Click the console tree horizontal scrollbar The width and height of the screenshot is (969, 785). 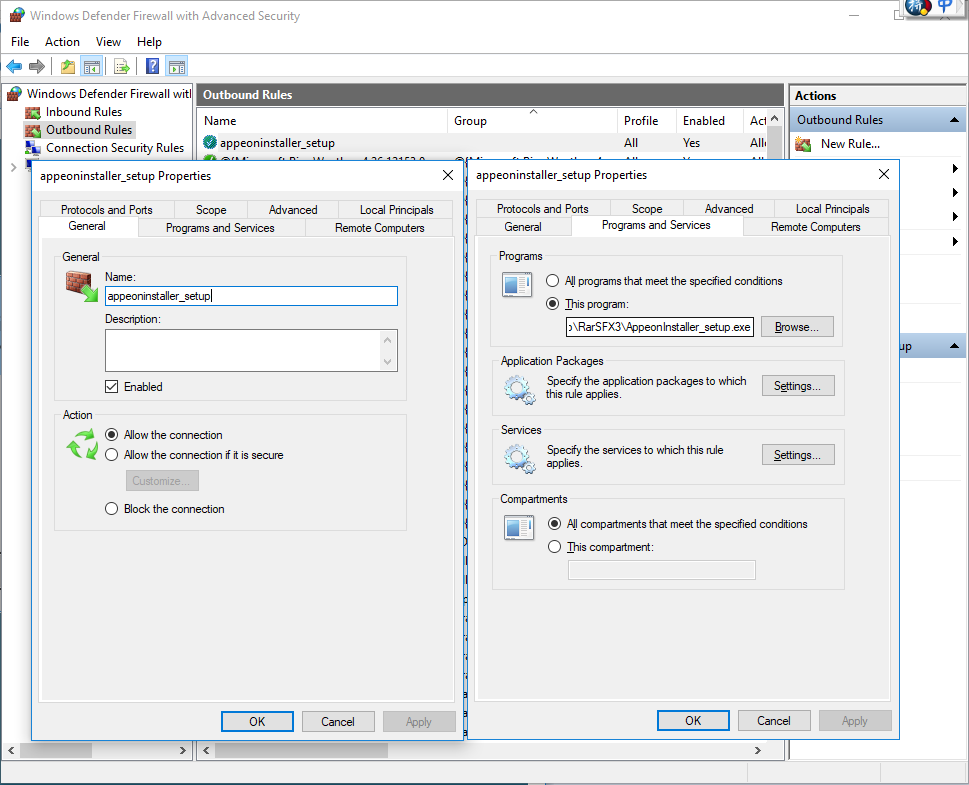pyautogui.click(x=97, y=750)
